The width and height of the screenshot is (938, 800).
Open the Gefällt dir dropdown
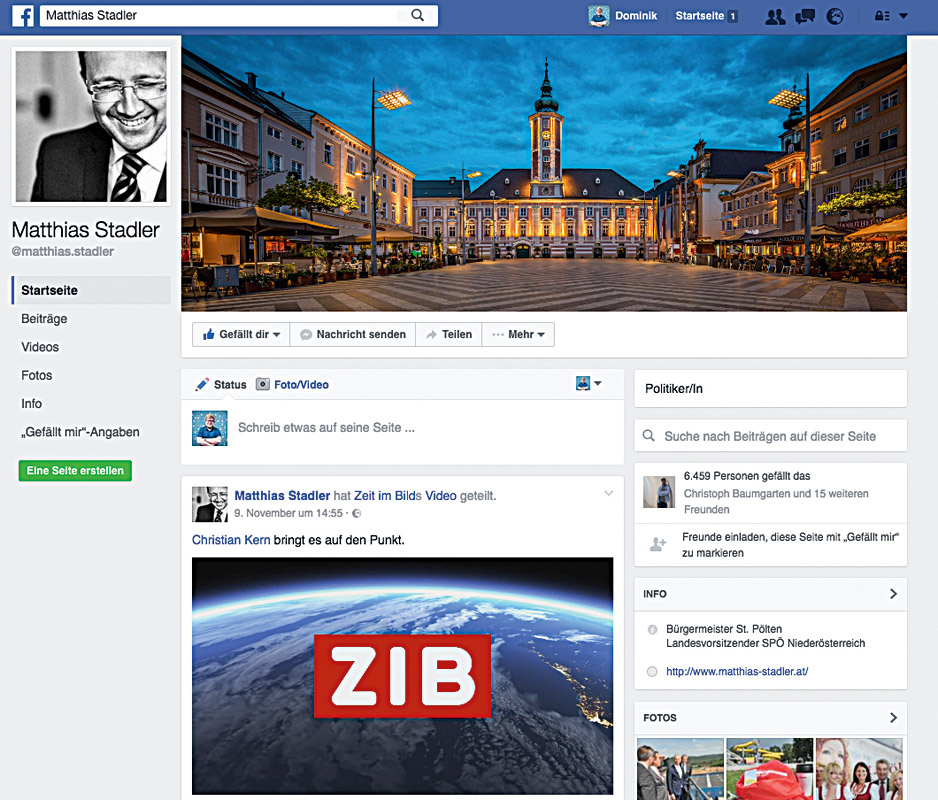(241, 334)
